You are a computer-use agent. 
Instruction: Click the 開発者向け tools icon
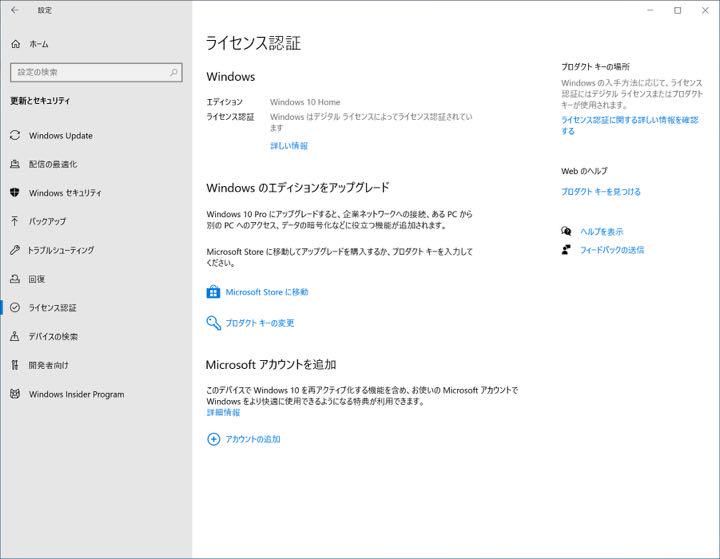tap(15, 365)
